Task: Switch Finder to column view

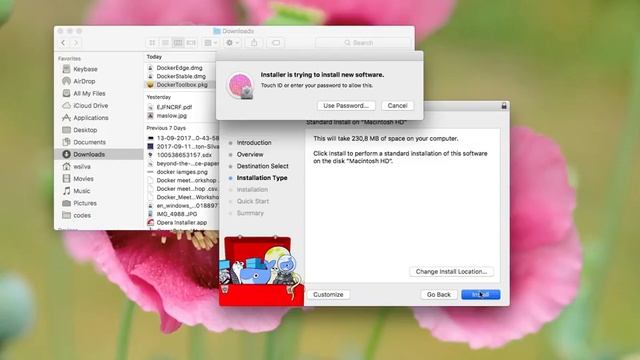Action: [178, 42]
